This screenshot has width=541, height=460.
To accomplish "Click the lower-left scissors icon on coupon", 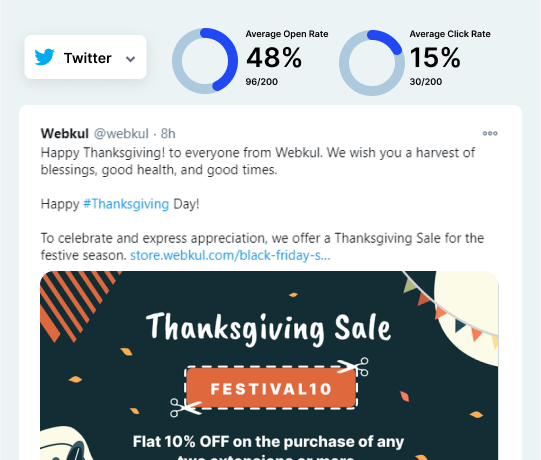I will click(186, 408).
